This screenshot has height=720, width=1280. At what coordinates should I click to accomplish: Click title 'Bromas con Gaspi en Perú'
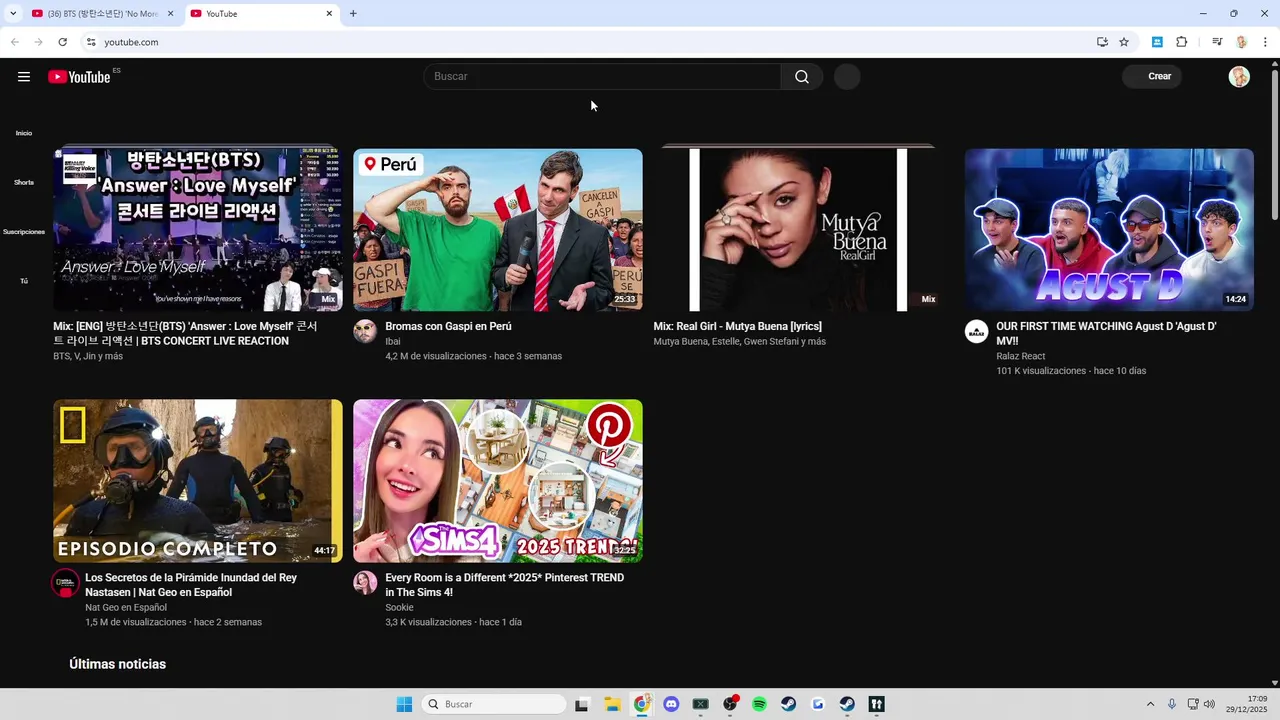pos(448,327)
